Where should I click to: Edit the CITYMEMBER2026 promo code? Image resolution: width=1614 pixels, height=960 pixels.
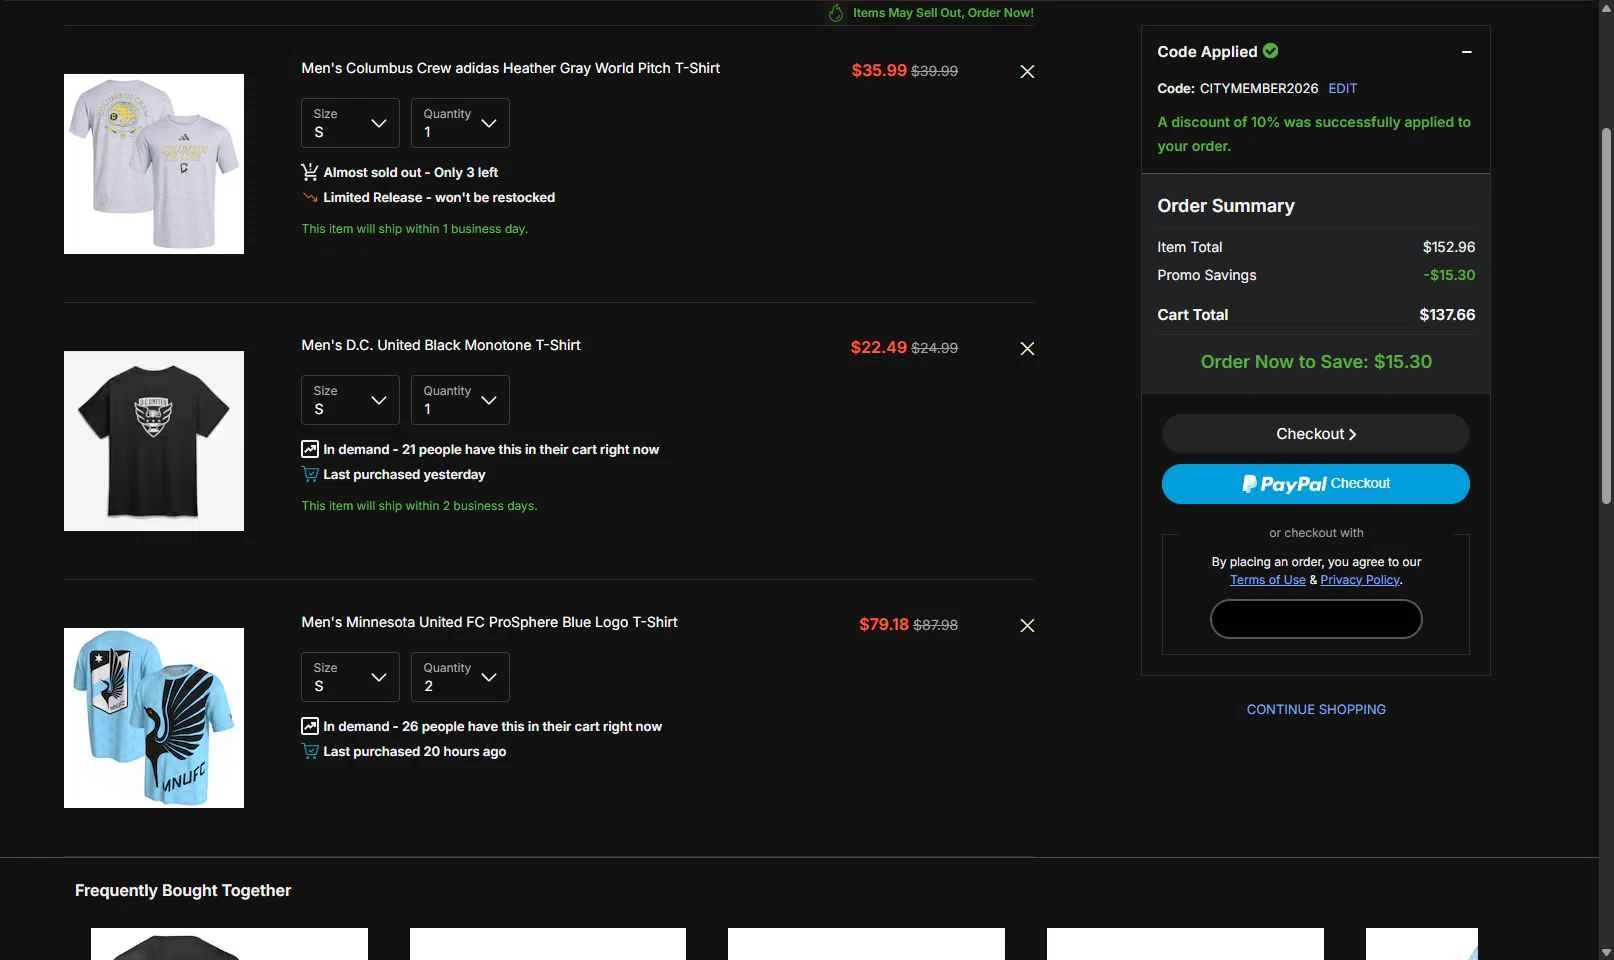[x=1343, y=88]
